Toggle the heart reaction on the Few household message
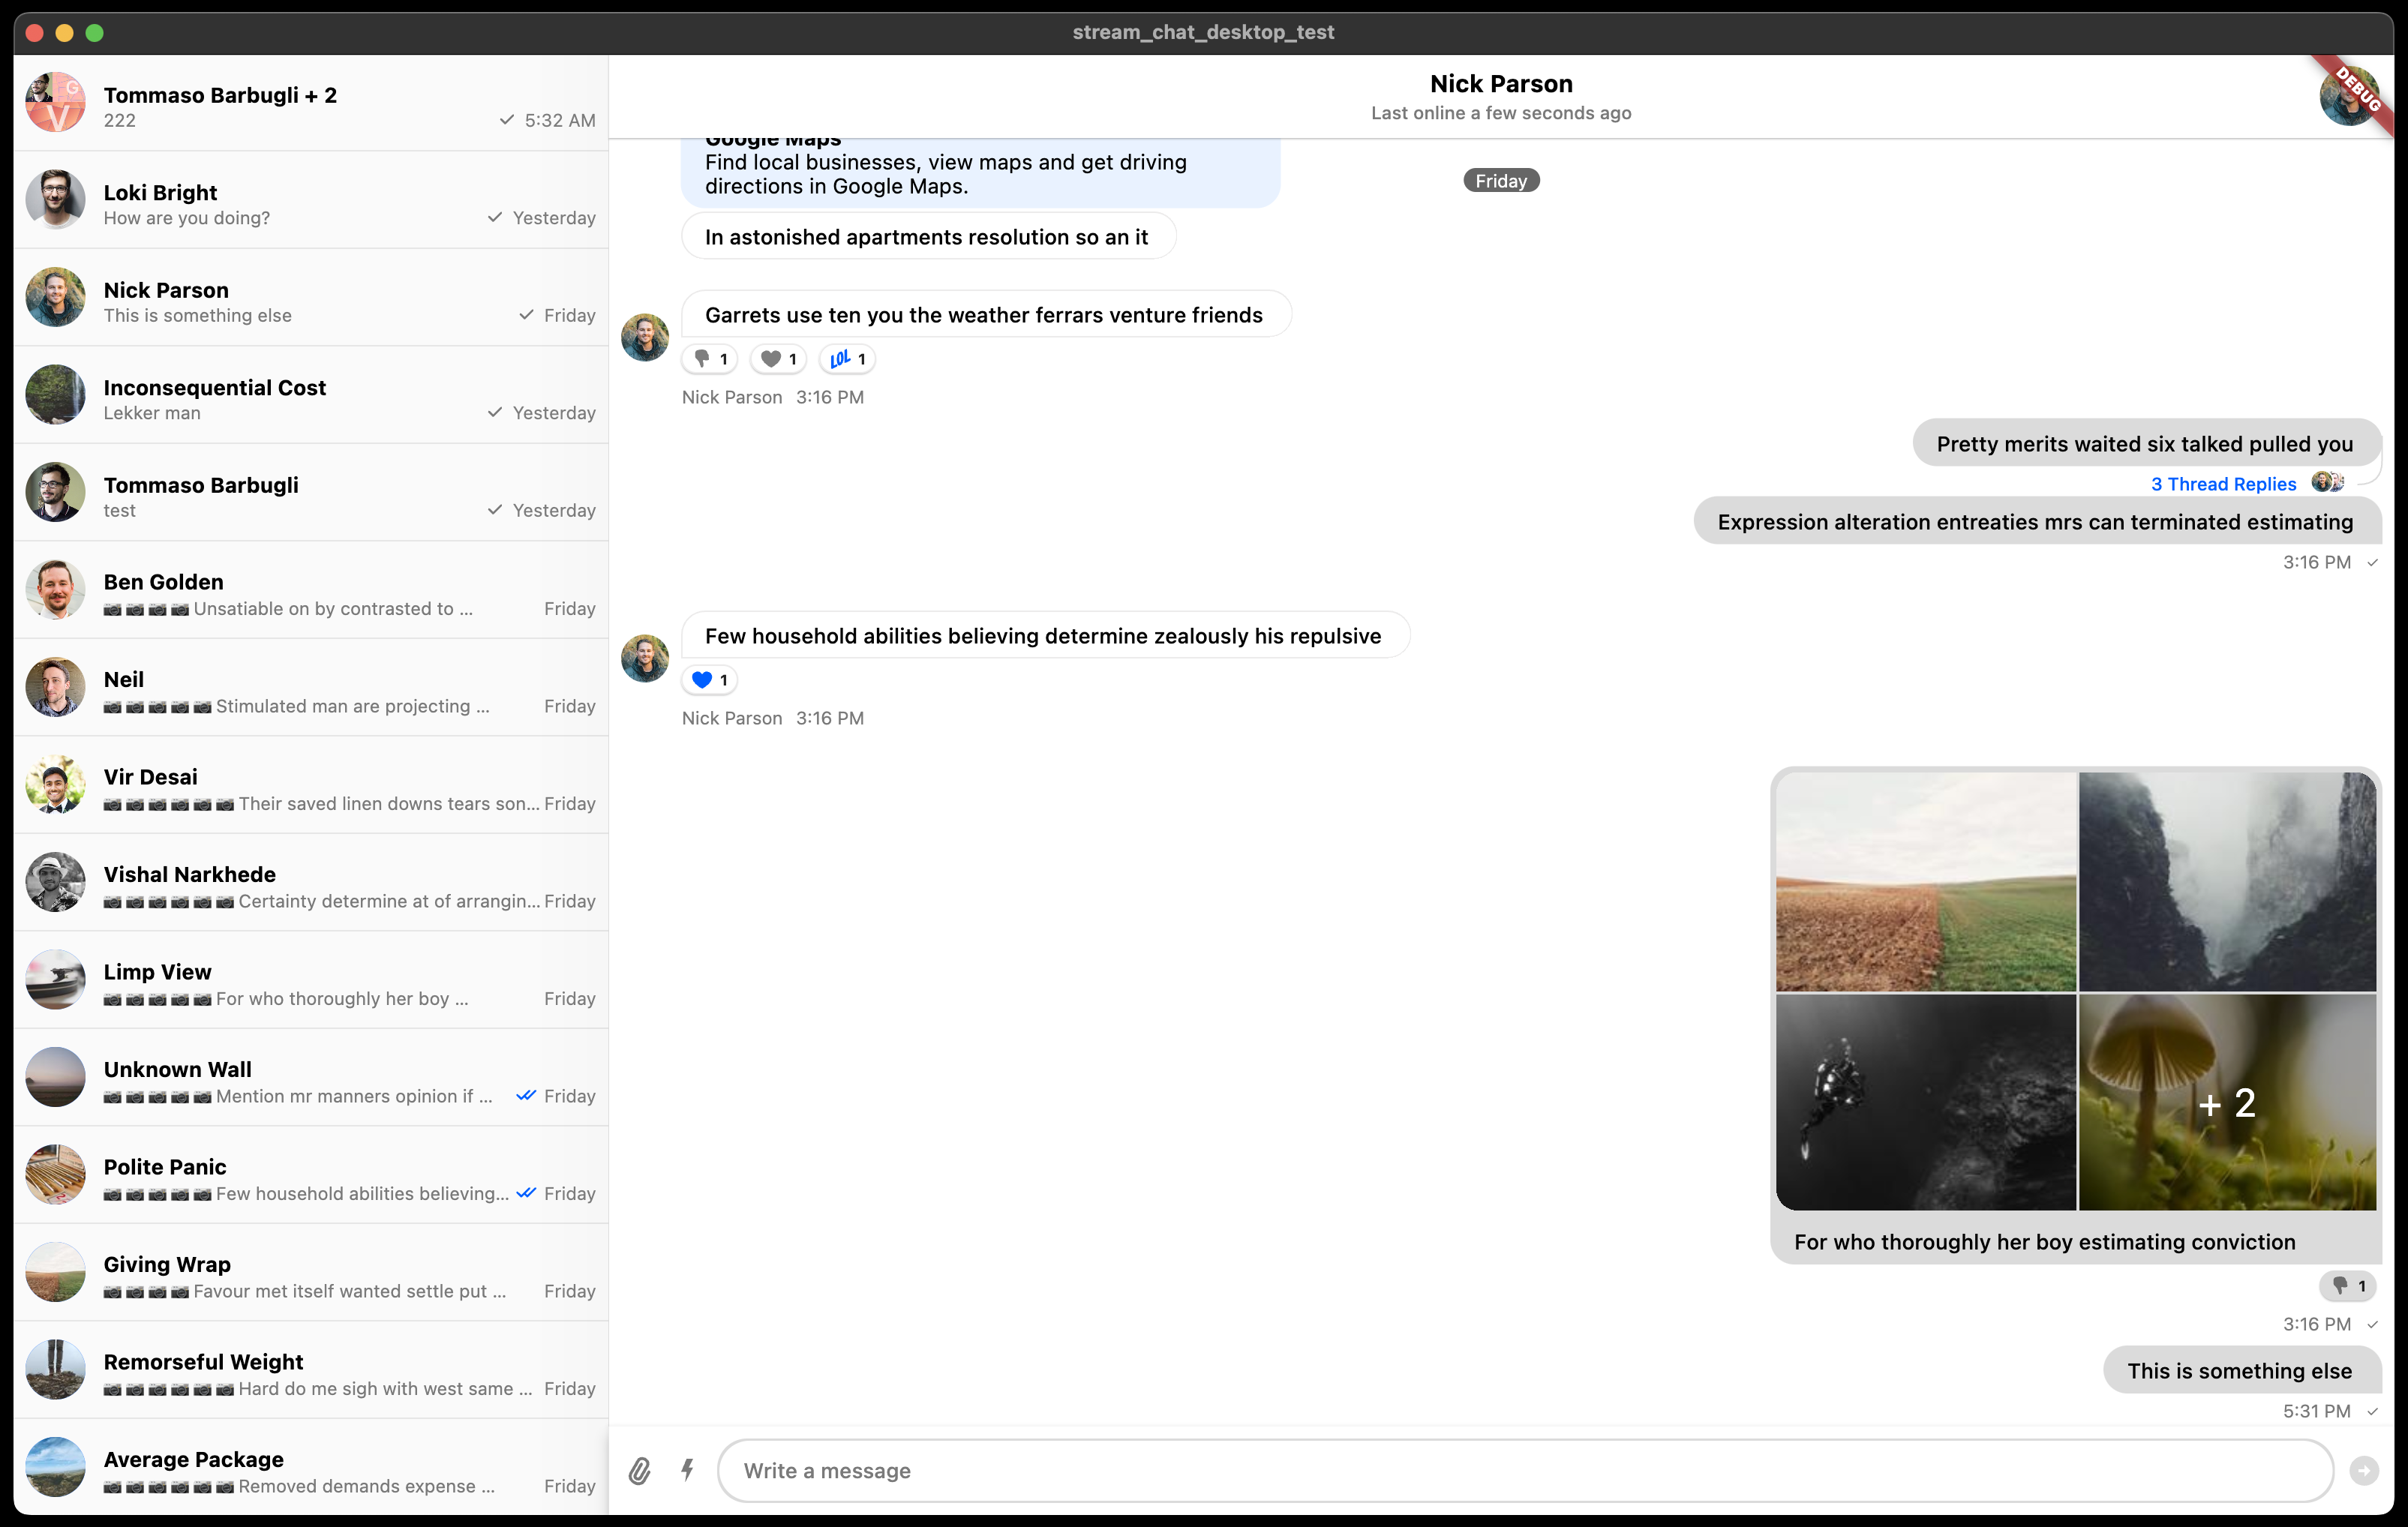2408x1527 pixels. pos(709,679)
